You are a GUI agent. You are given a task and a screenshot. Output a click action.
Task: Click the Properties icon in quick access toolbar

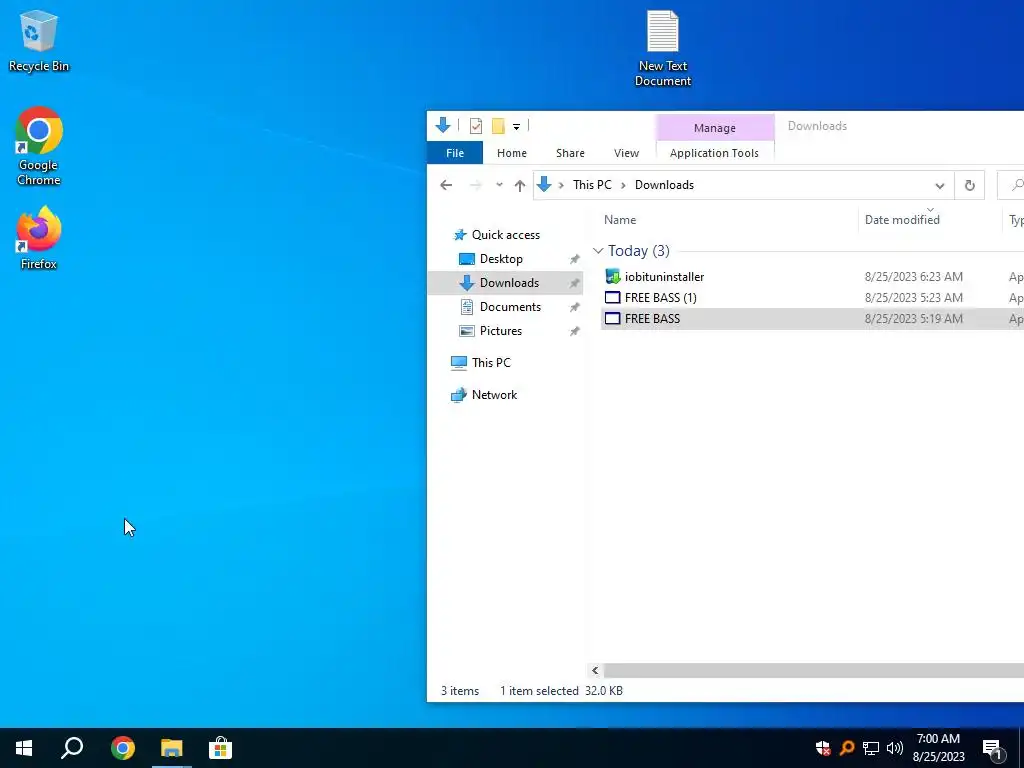tap(476, 125)
